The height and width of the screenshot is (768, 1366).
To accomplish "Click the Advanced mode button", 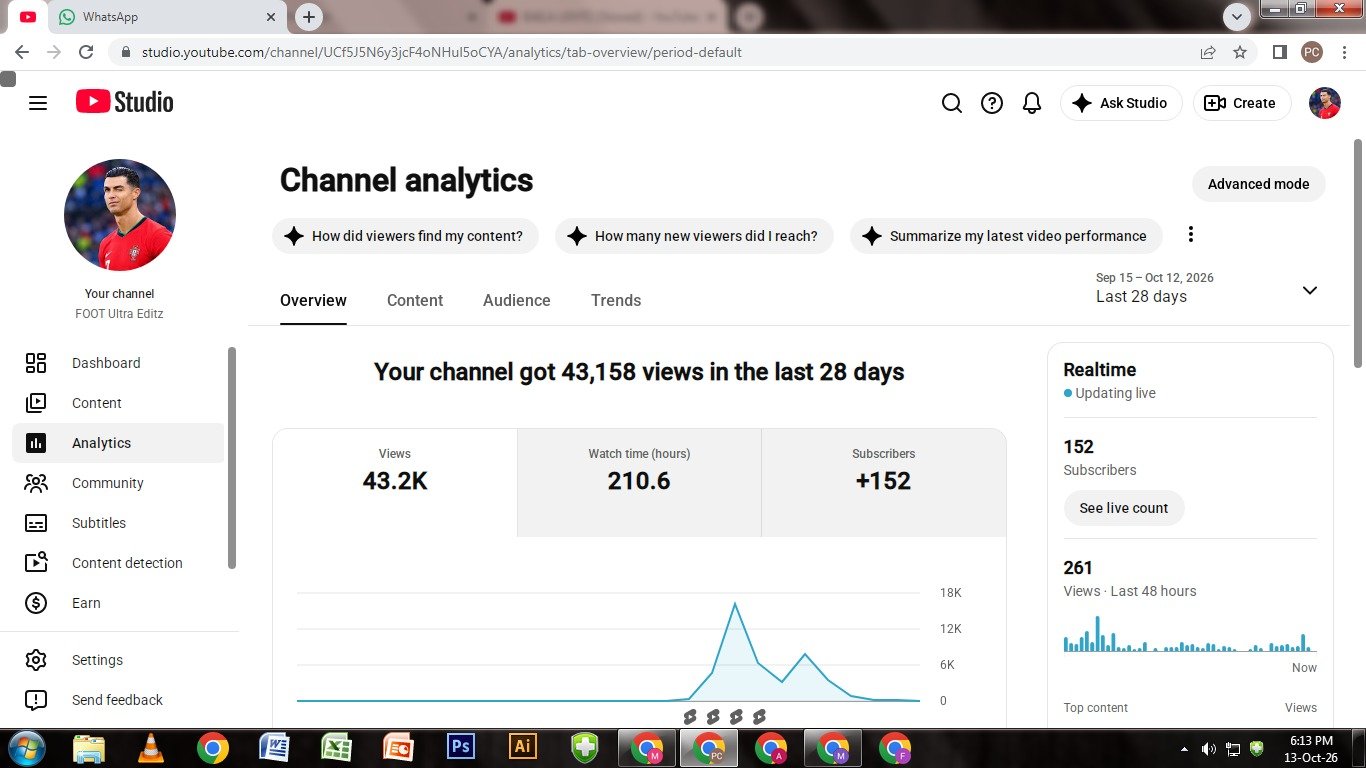I will click(1258, 184).
